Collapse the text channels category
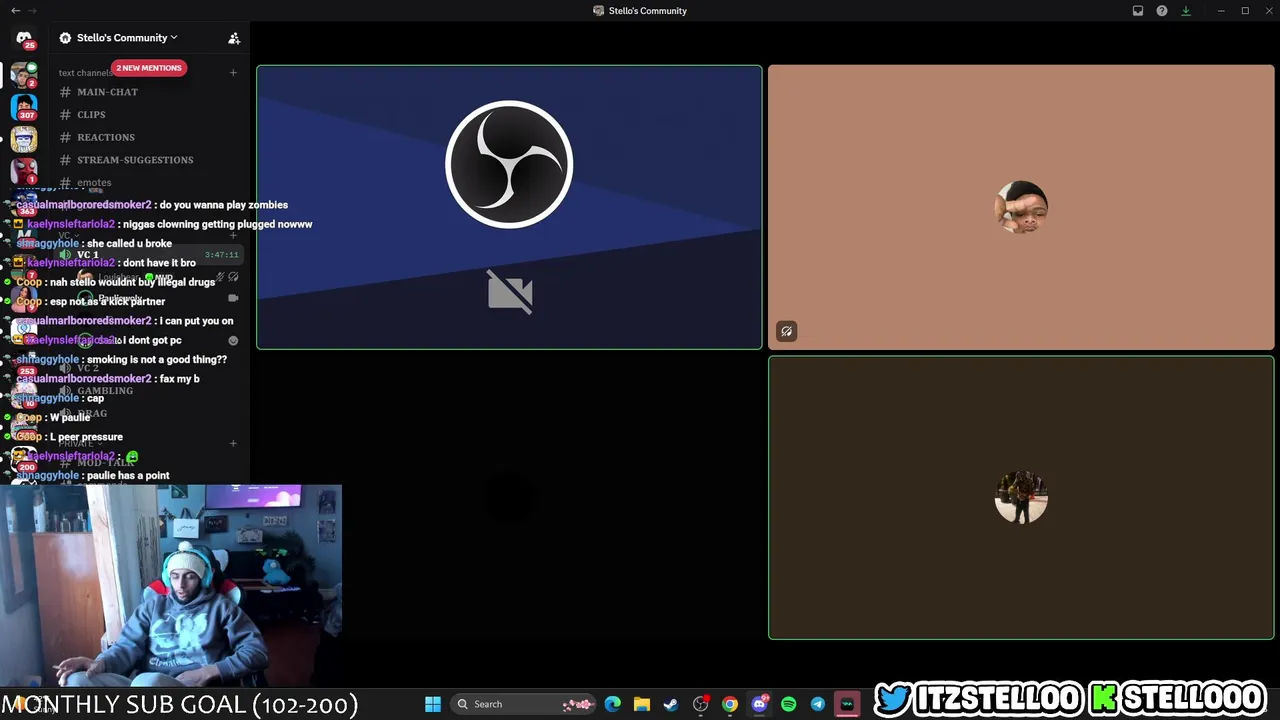 click(x=84, y=73)
